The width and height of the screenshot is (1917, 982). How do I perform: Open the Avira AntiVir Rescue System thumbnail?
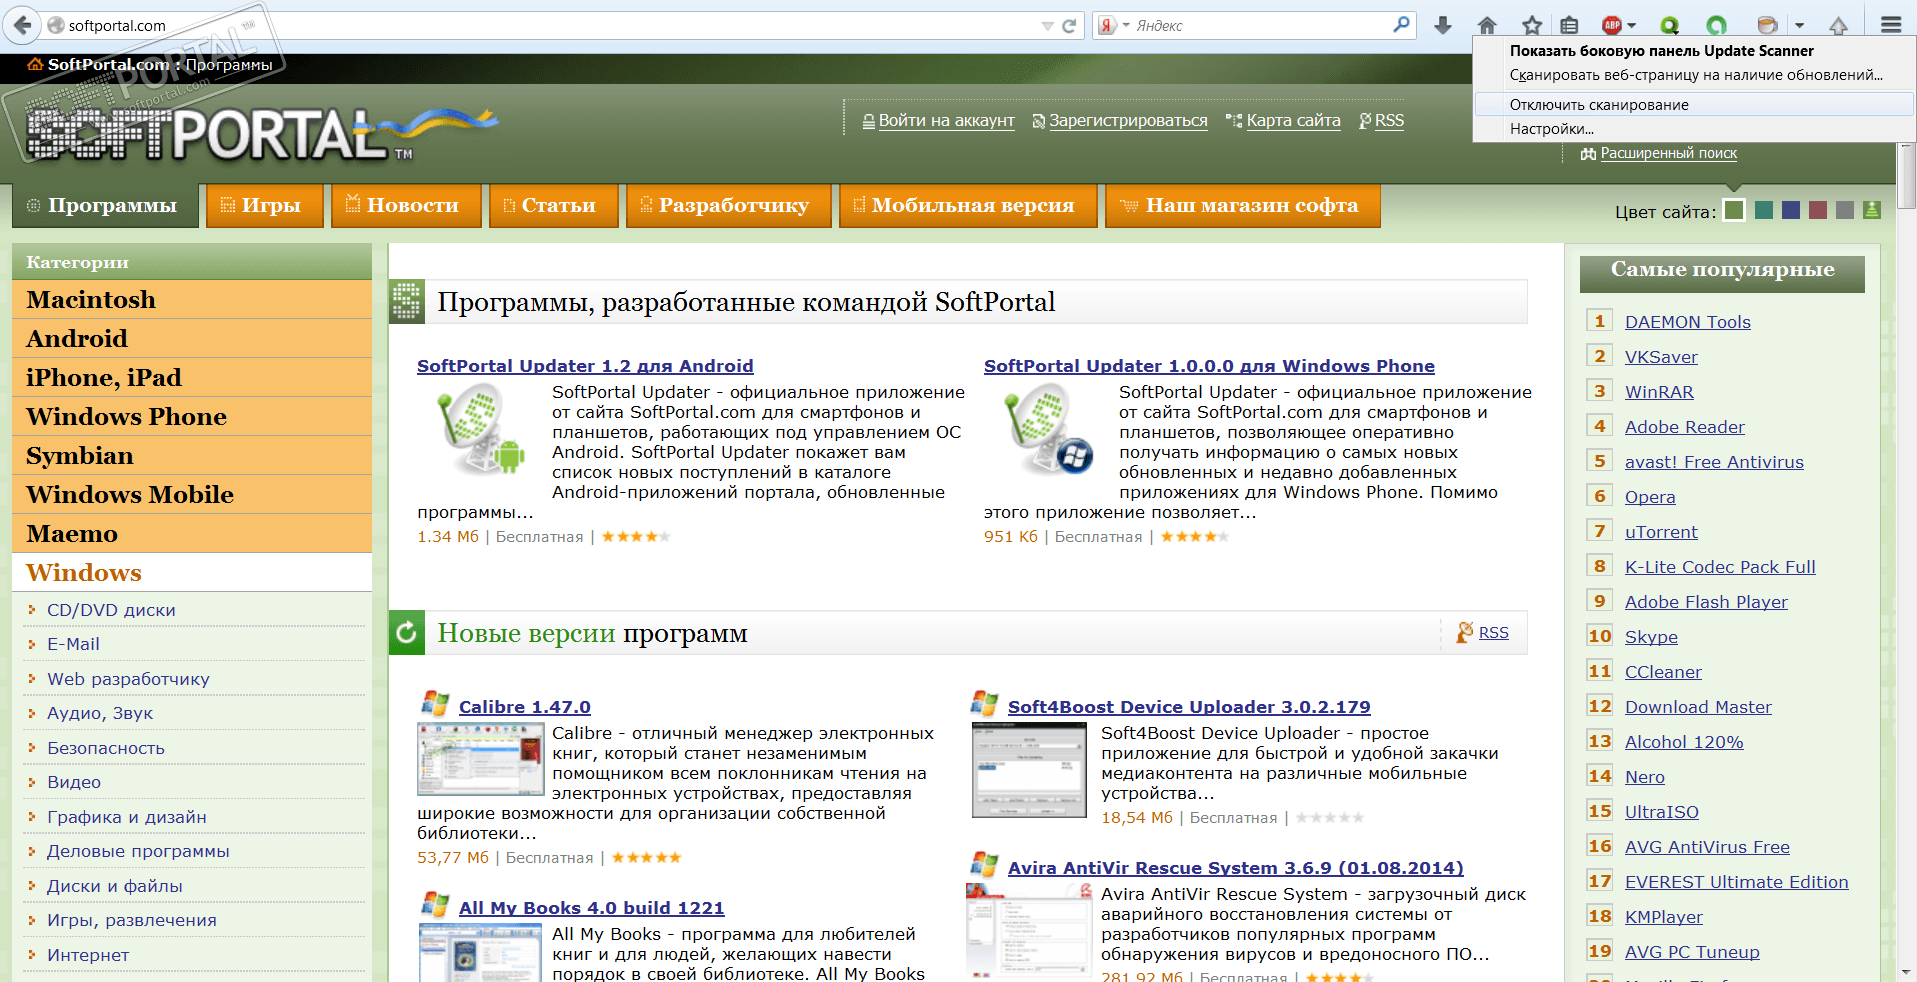[1029, 931]
